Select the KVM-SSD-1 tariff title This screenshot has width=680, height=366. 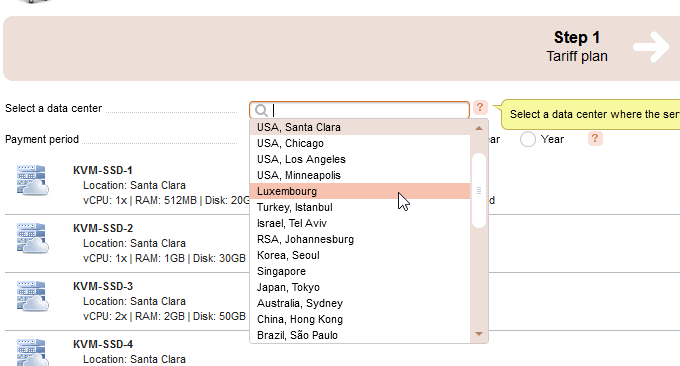click(x=103, y=170)
